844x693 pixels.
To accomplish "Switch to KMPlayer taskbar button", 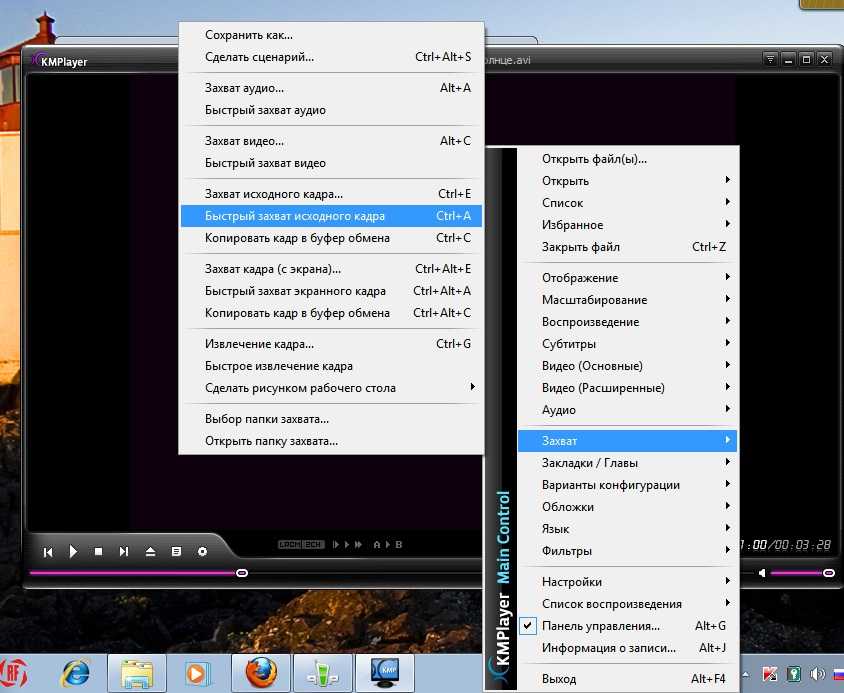I will point(385,673).
